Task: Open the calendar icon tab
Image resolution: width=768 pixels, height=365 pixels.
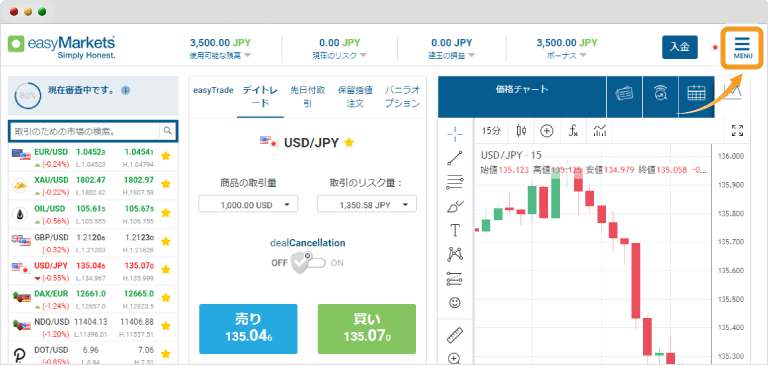Action: (696, 92)
